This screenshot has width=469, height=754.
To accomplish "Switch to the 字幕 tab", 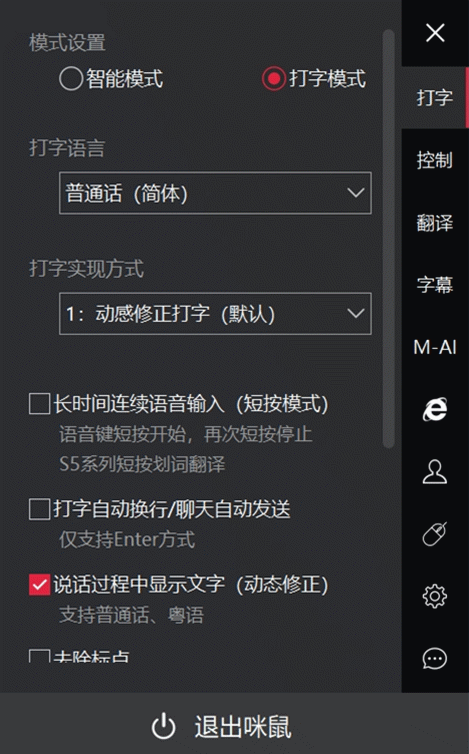I will pos(435,285).
